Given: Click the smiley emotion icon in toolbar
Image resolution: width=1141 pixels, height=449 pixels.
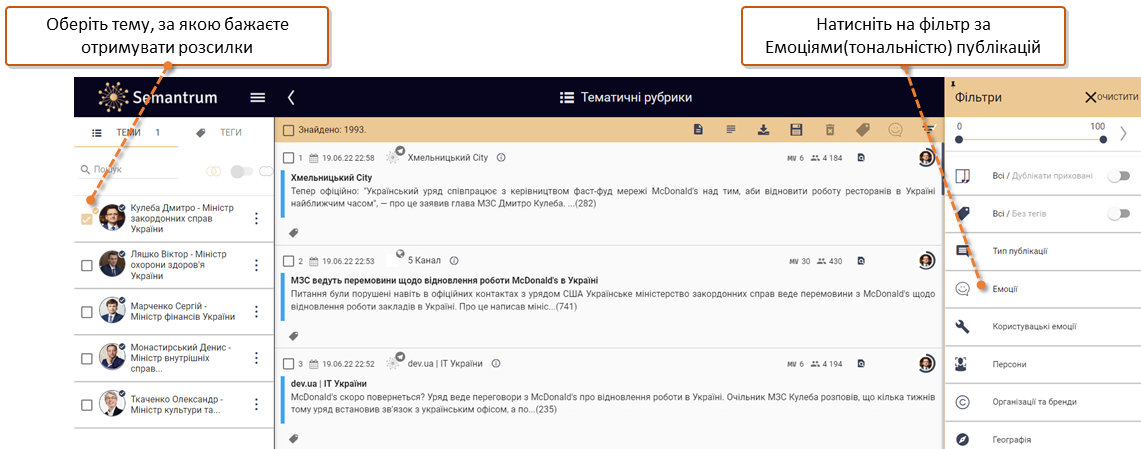Looking at the screenshot, I should tap(896, 130).
